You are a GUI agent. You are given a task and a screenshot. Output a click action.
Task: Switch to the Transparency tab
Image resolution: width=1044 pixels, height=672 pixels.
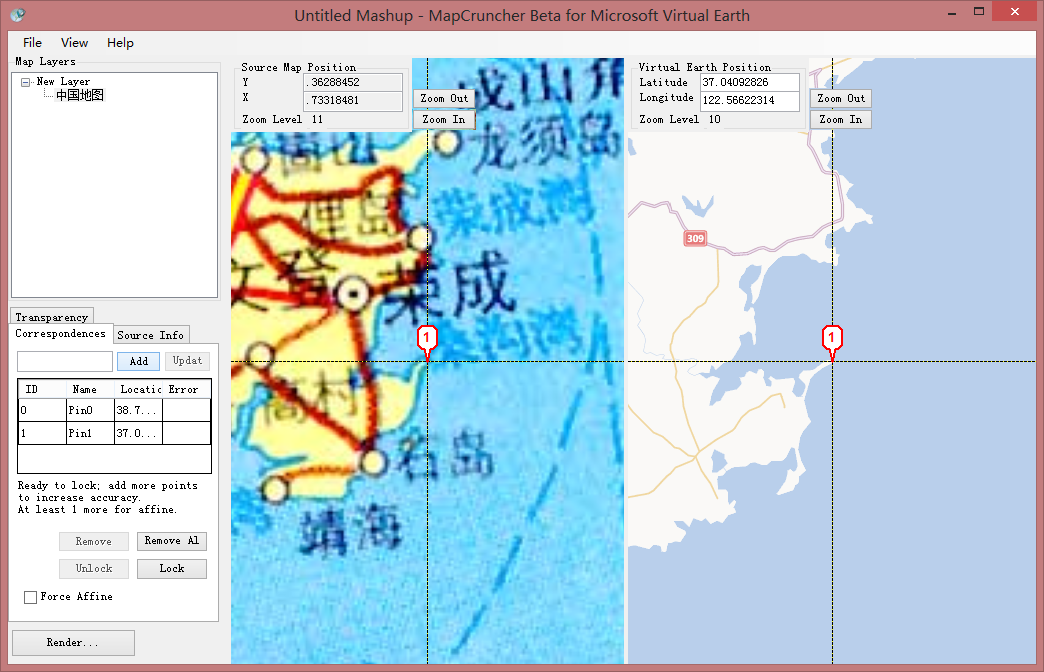click(x=52, y=317)
